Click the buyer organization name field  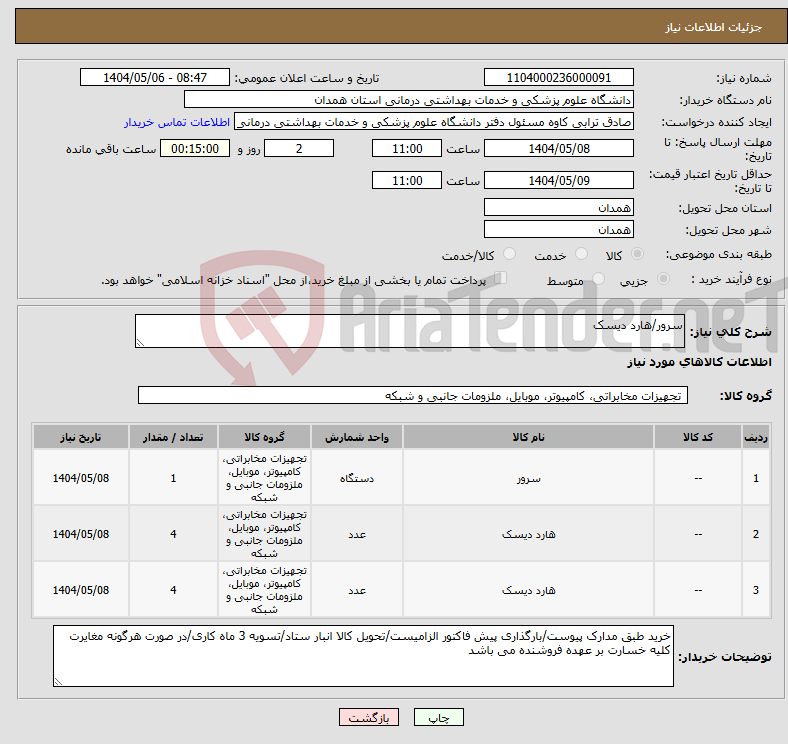[409, 100]
